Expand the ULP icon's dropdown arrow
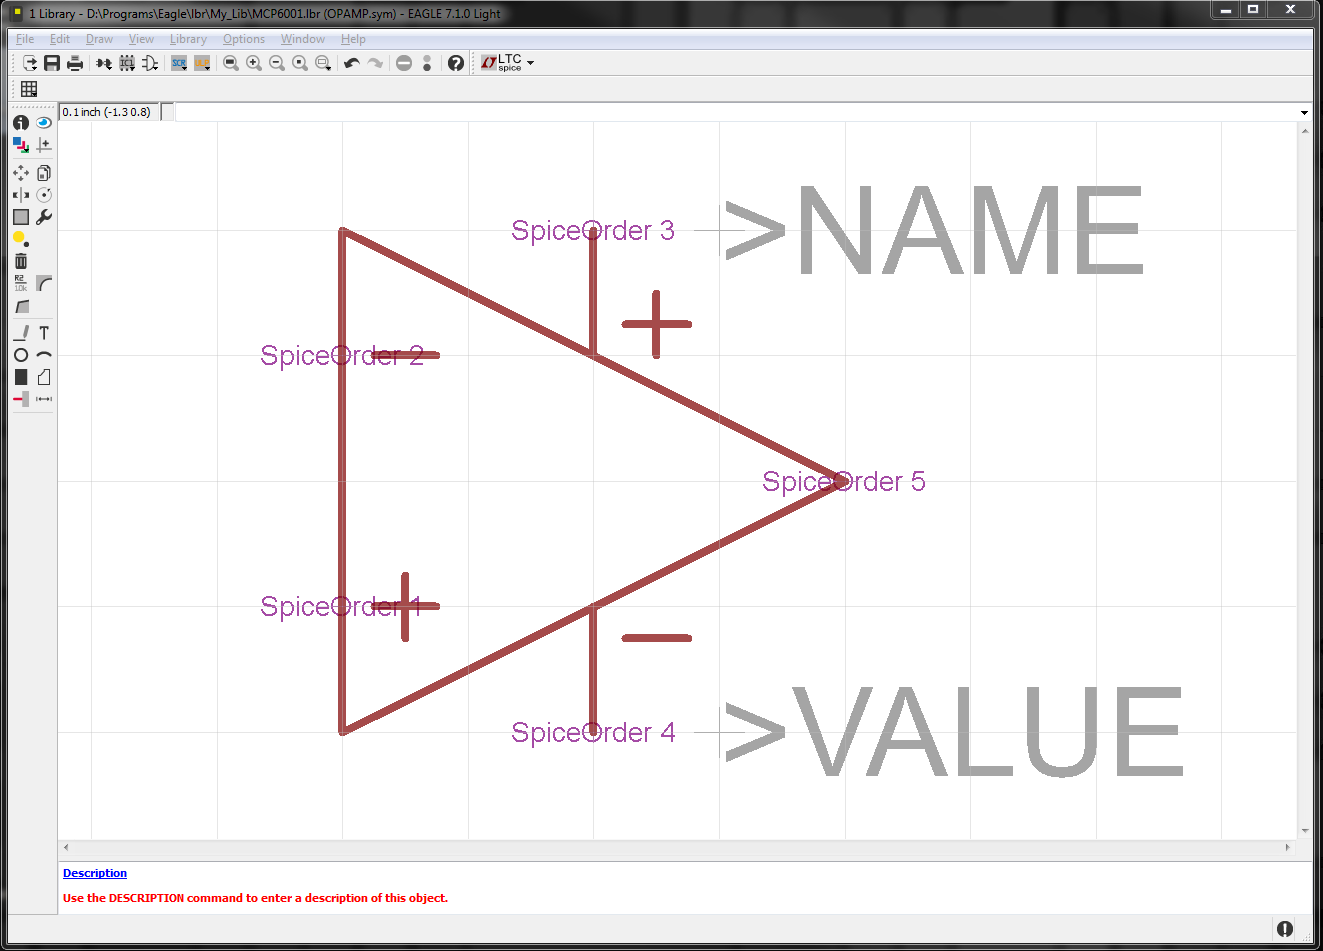Viewport: 1323px width, 951px height. tap(208, 68)
